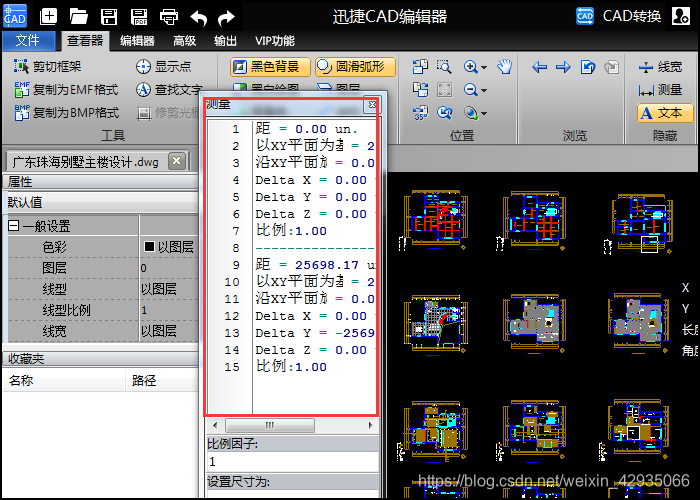Click the 线宽 property value 以图层
Screen dimensions: 700x500
[170, 331]
